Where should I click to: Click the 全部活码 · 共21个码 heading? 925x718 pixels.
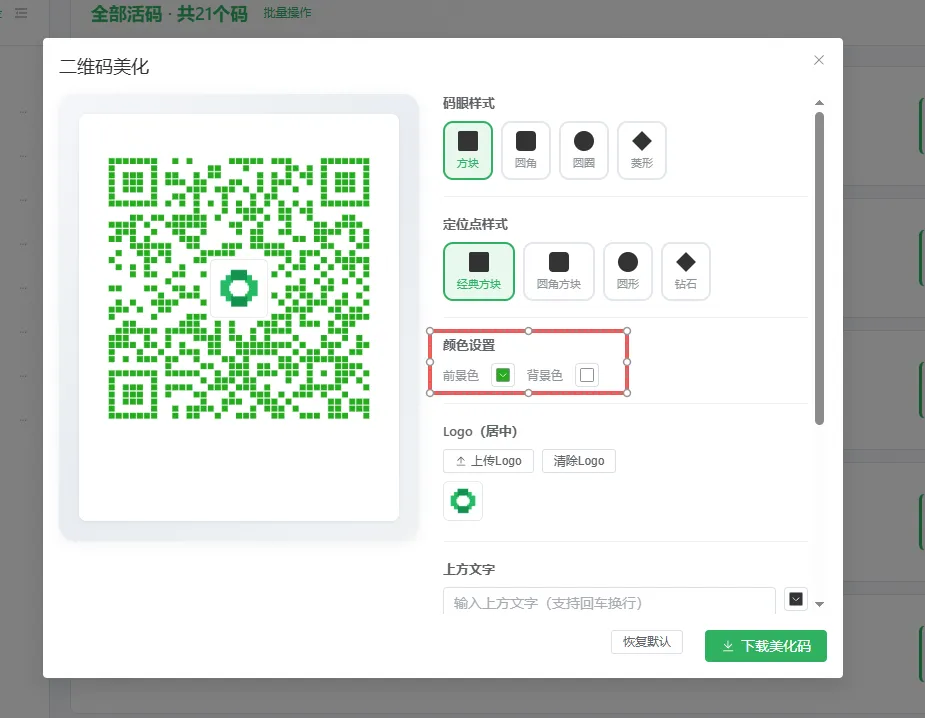click(169, 14)
